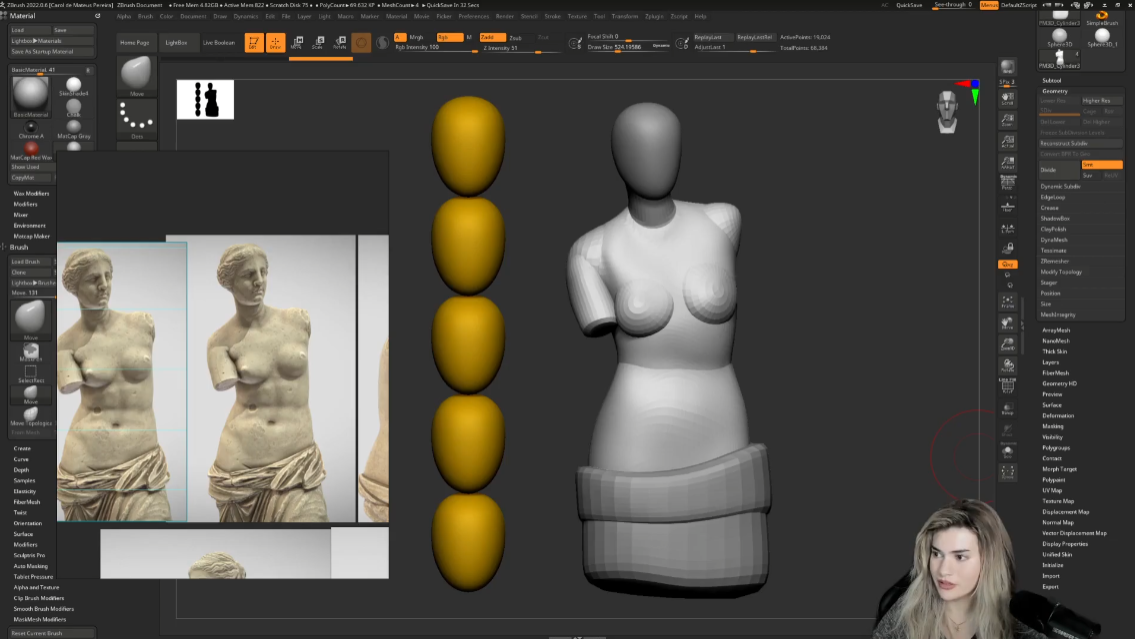1135x639 pixels.
Task: Select the SkinShade4 material sphere
Action: pos(73,86)
